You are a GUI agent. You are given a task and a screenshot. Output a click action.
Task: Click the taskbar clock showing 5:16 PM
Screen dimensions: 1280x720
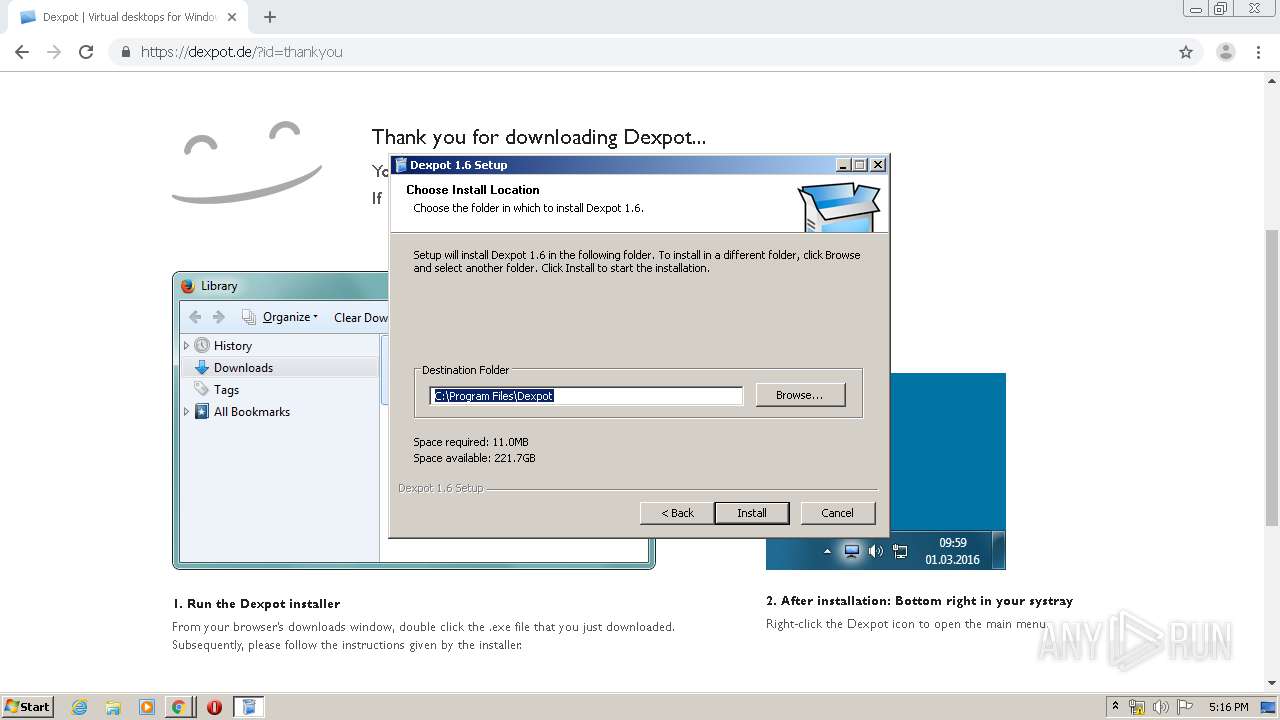(1228, 707)
